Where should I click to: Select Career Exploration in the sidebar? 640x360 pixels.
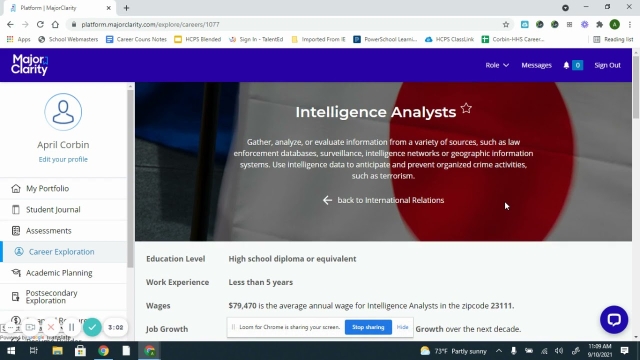tap(63, 252)
